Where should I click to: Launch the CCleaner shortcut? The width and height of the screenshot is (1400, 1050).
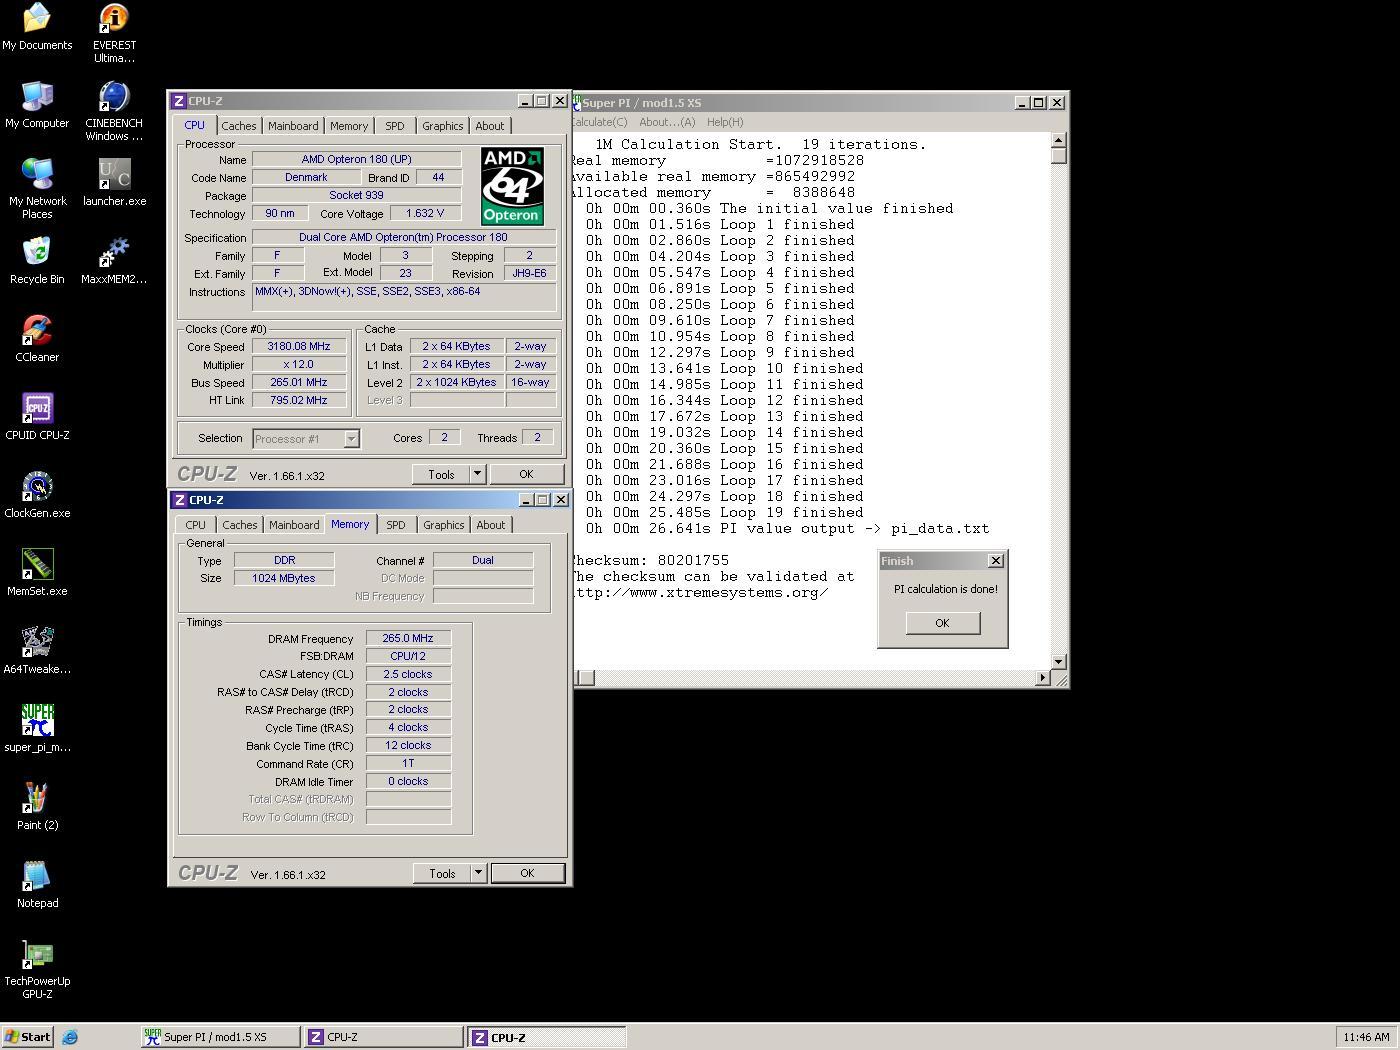point(37,339)
